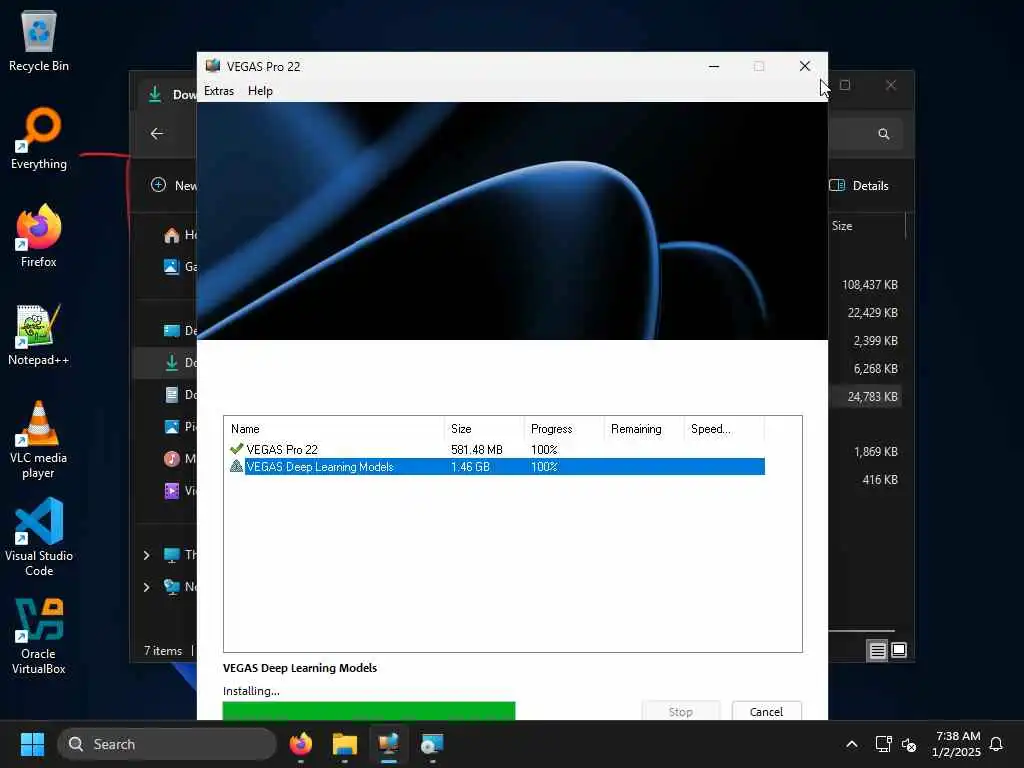Select Documents folder in Explorer sidebar
The image size is (1024, 768).
tap(180, 394)
